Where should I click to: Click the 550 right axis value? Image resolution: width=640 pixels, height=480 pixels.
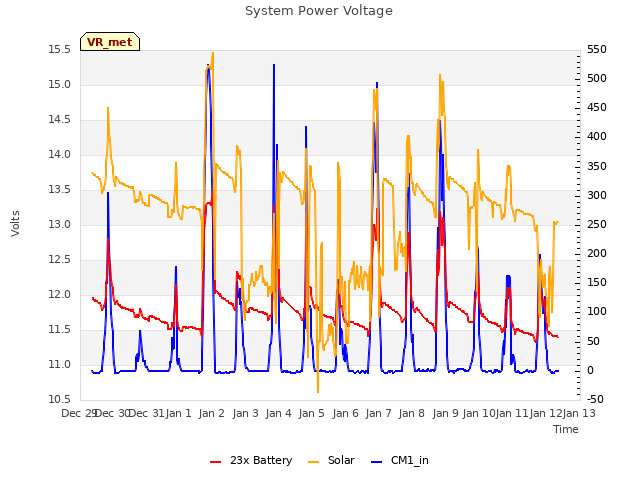597,50
